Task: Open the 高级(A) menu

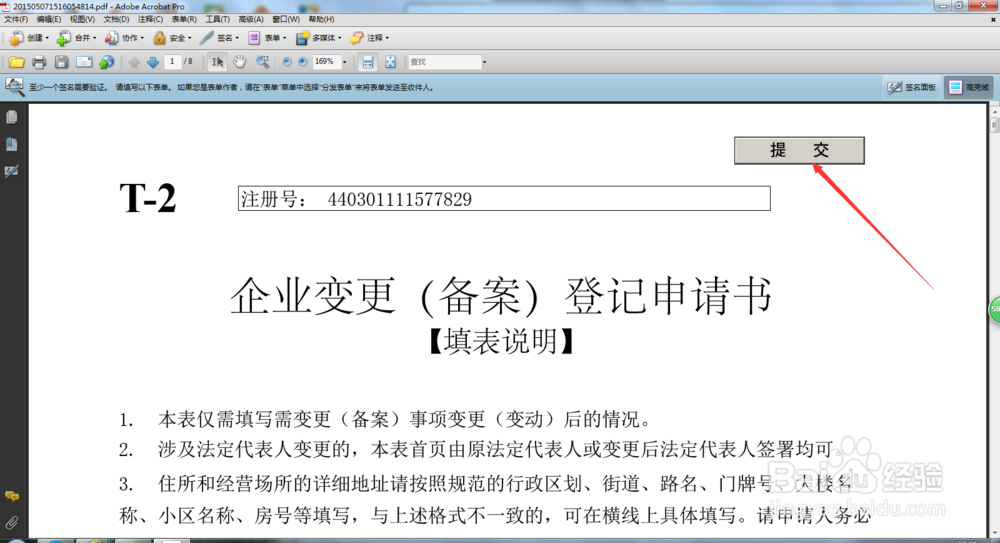Action: click(x=251, y=20)
